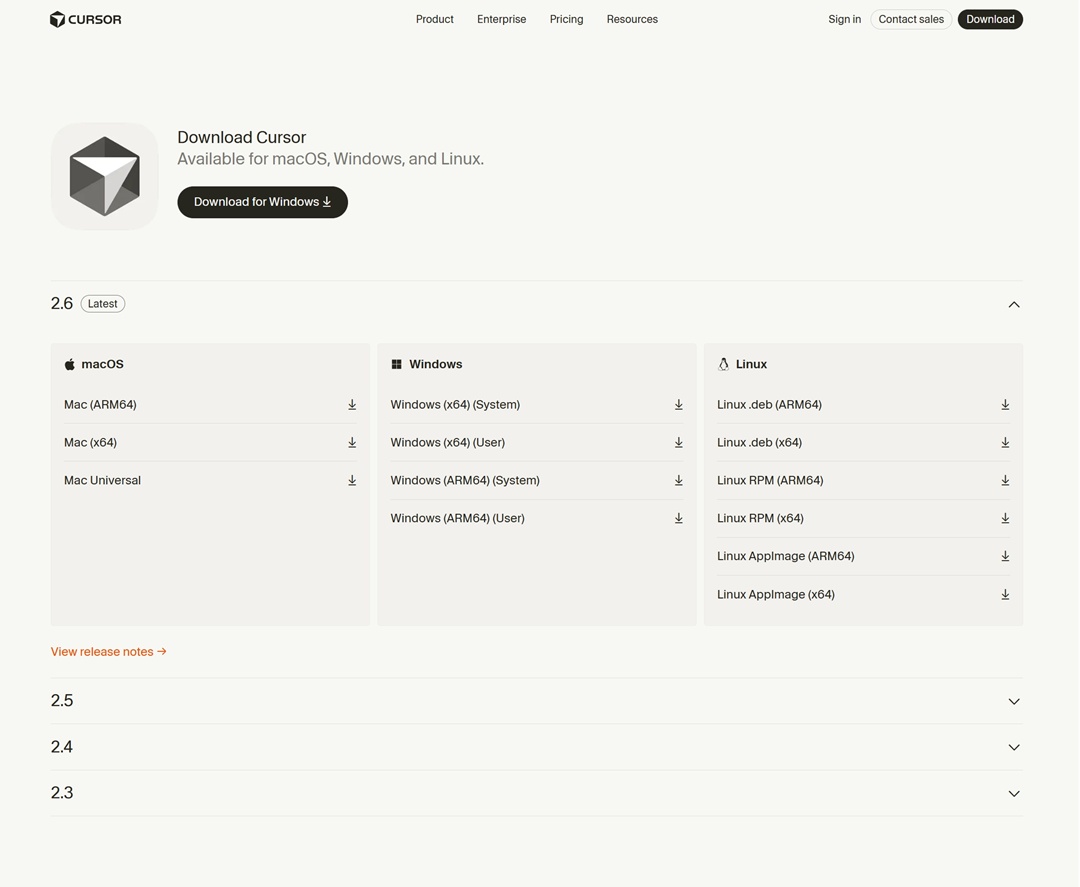The height and width of the screenshot is (887, 1080).
Task: Click the large Cursor app icon
Action: [x=105, y=177]
